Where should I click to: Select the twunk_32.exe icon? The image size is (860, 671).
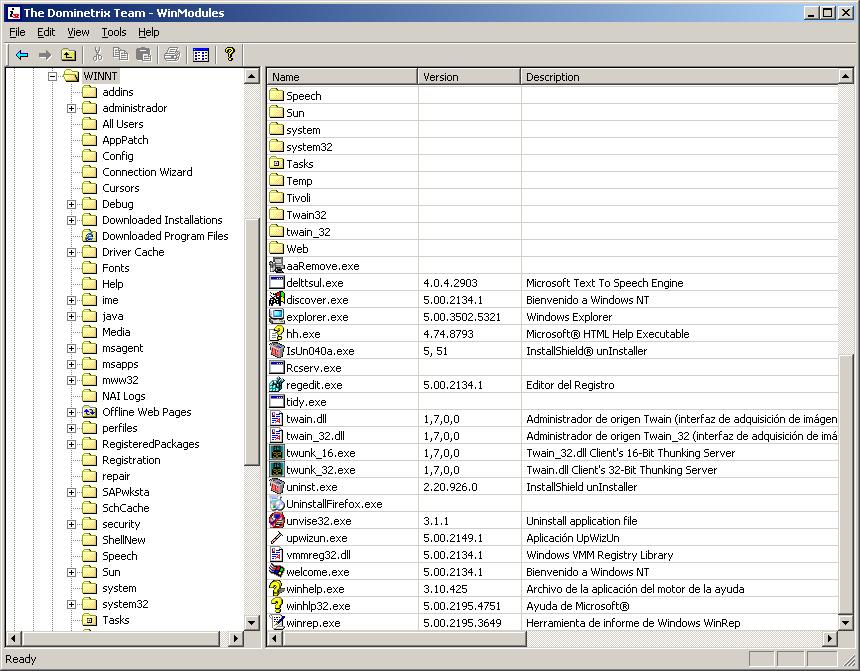(276, 470)
